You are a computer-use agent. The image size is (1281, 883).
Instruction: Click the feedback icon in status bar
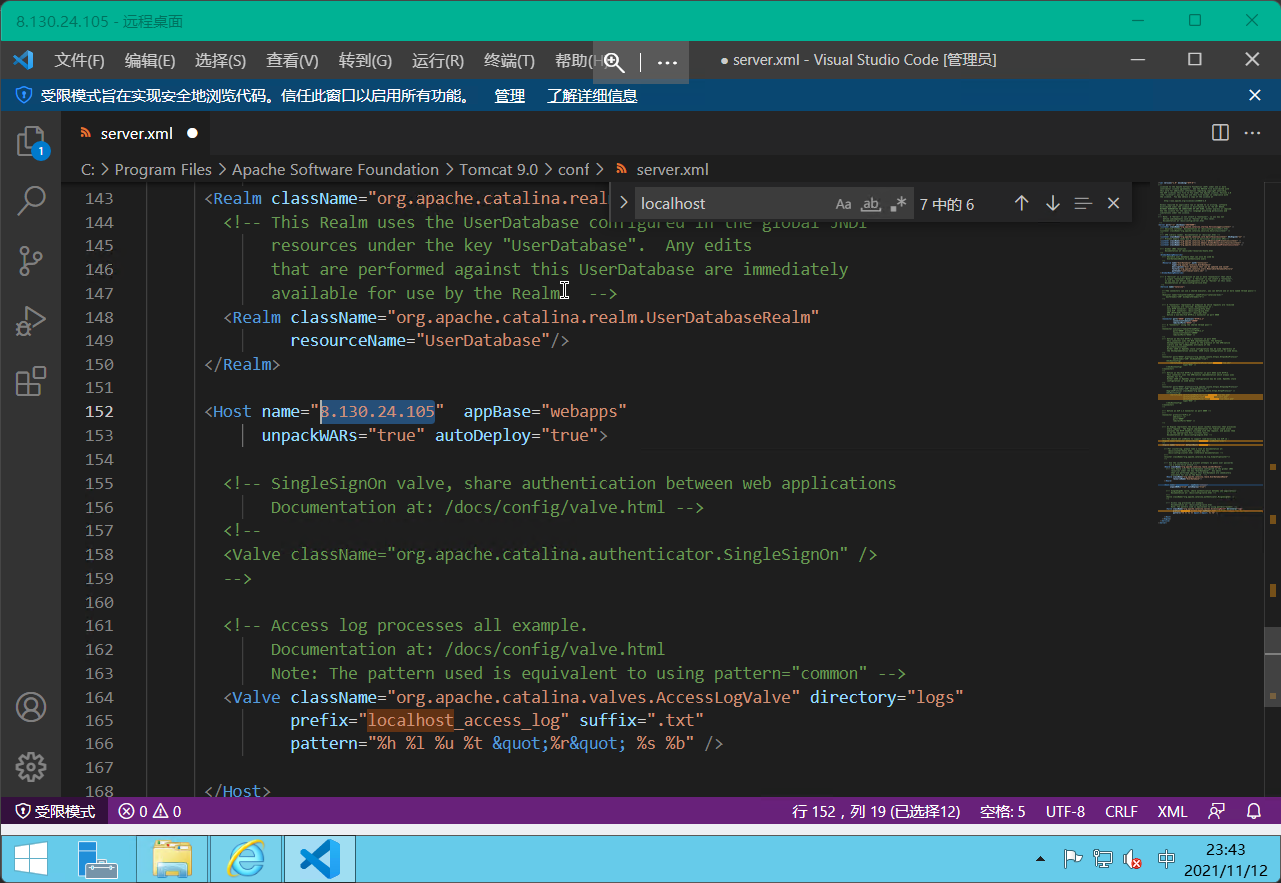pyautogui.click(x=1216, y=811)
